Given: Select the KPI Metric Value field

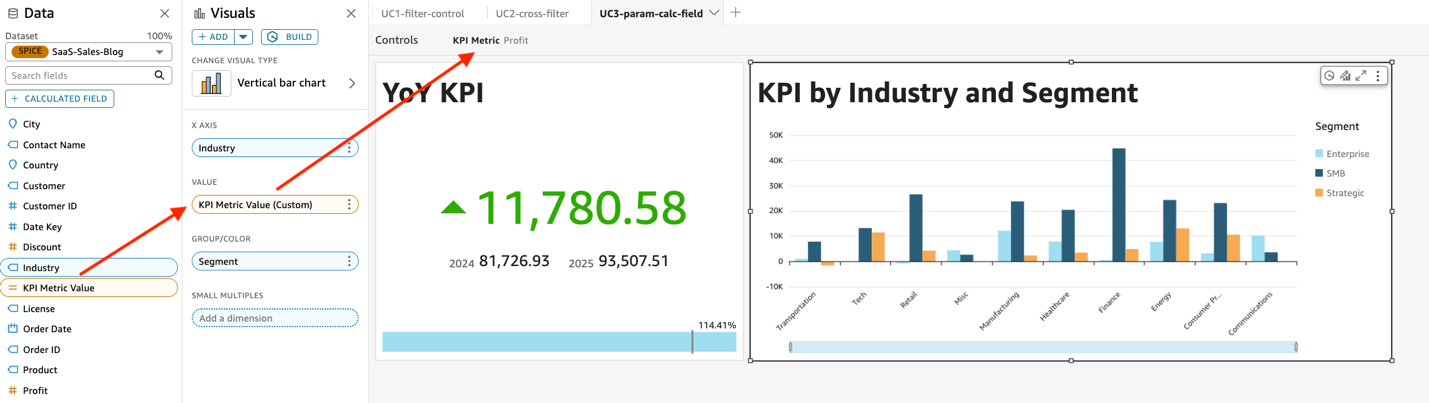Looking at the screenshot, I should pos(90,288).
